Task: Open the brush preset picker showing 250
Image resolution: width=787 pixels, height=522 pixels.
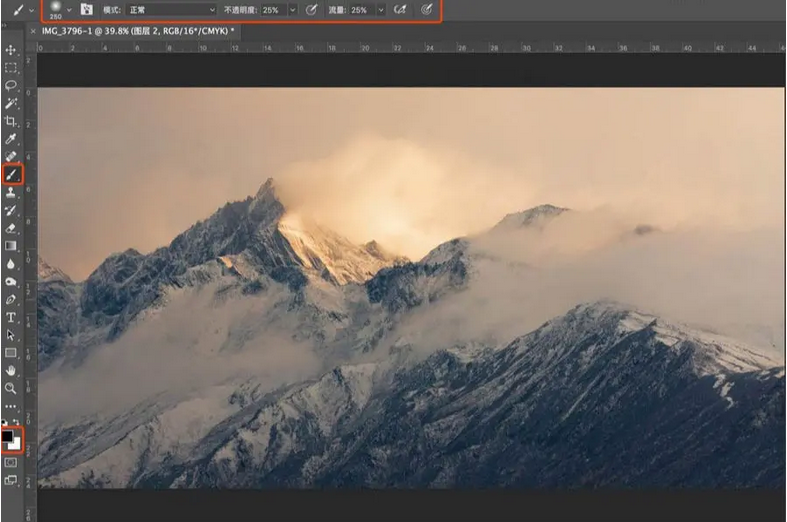Action: (x=55, y=10)
